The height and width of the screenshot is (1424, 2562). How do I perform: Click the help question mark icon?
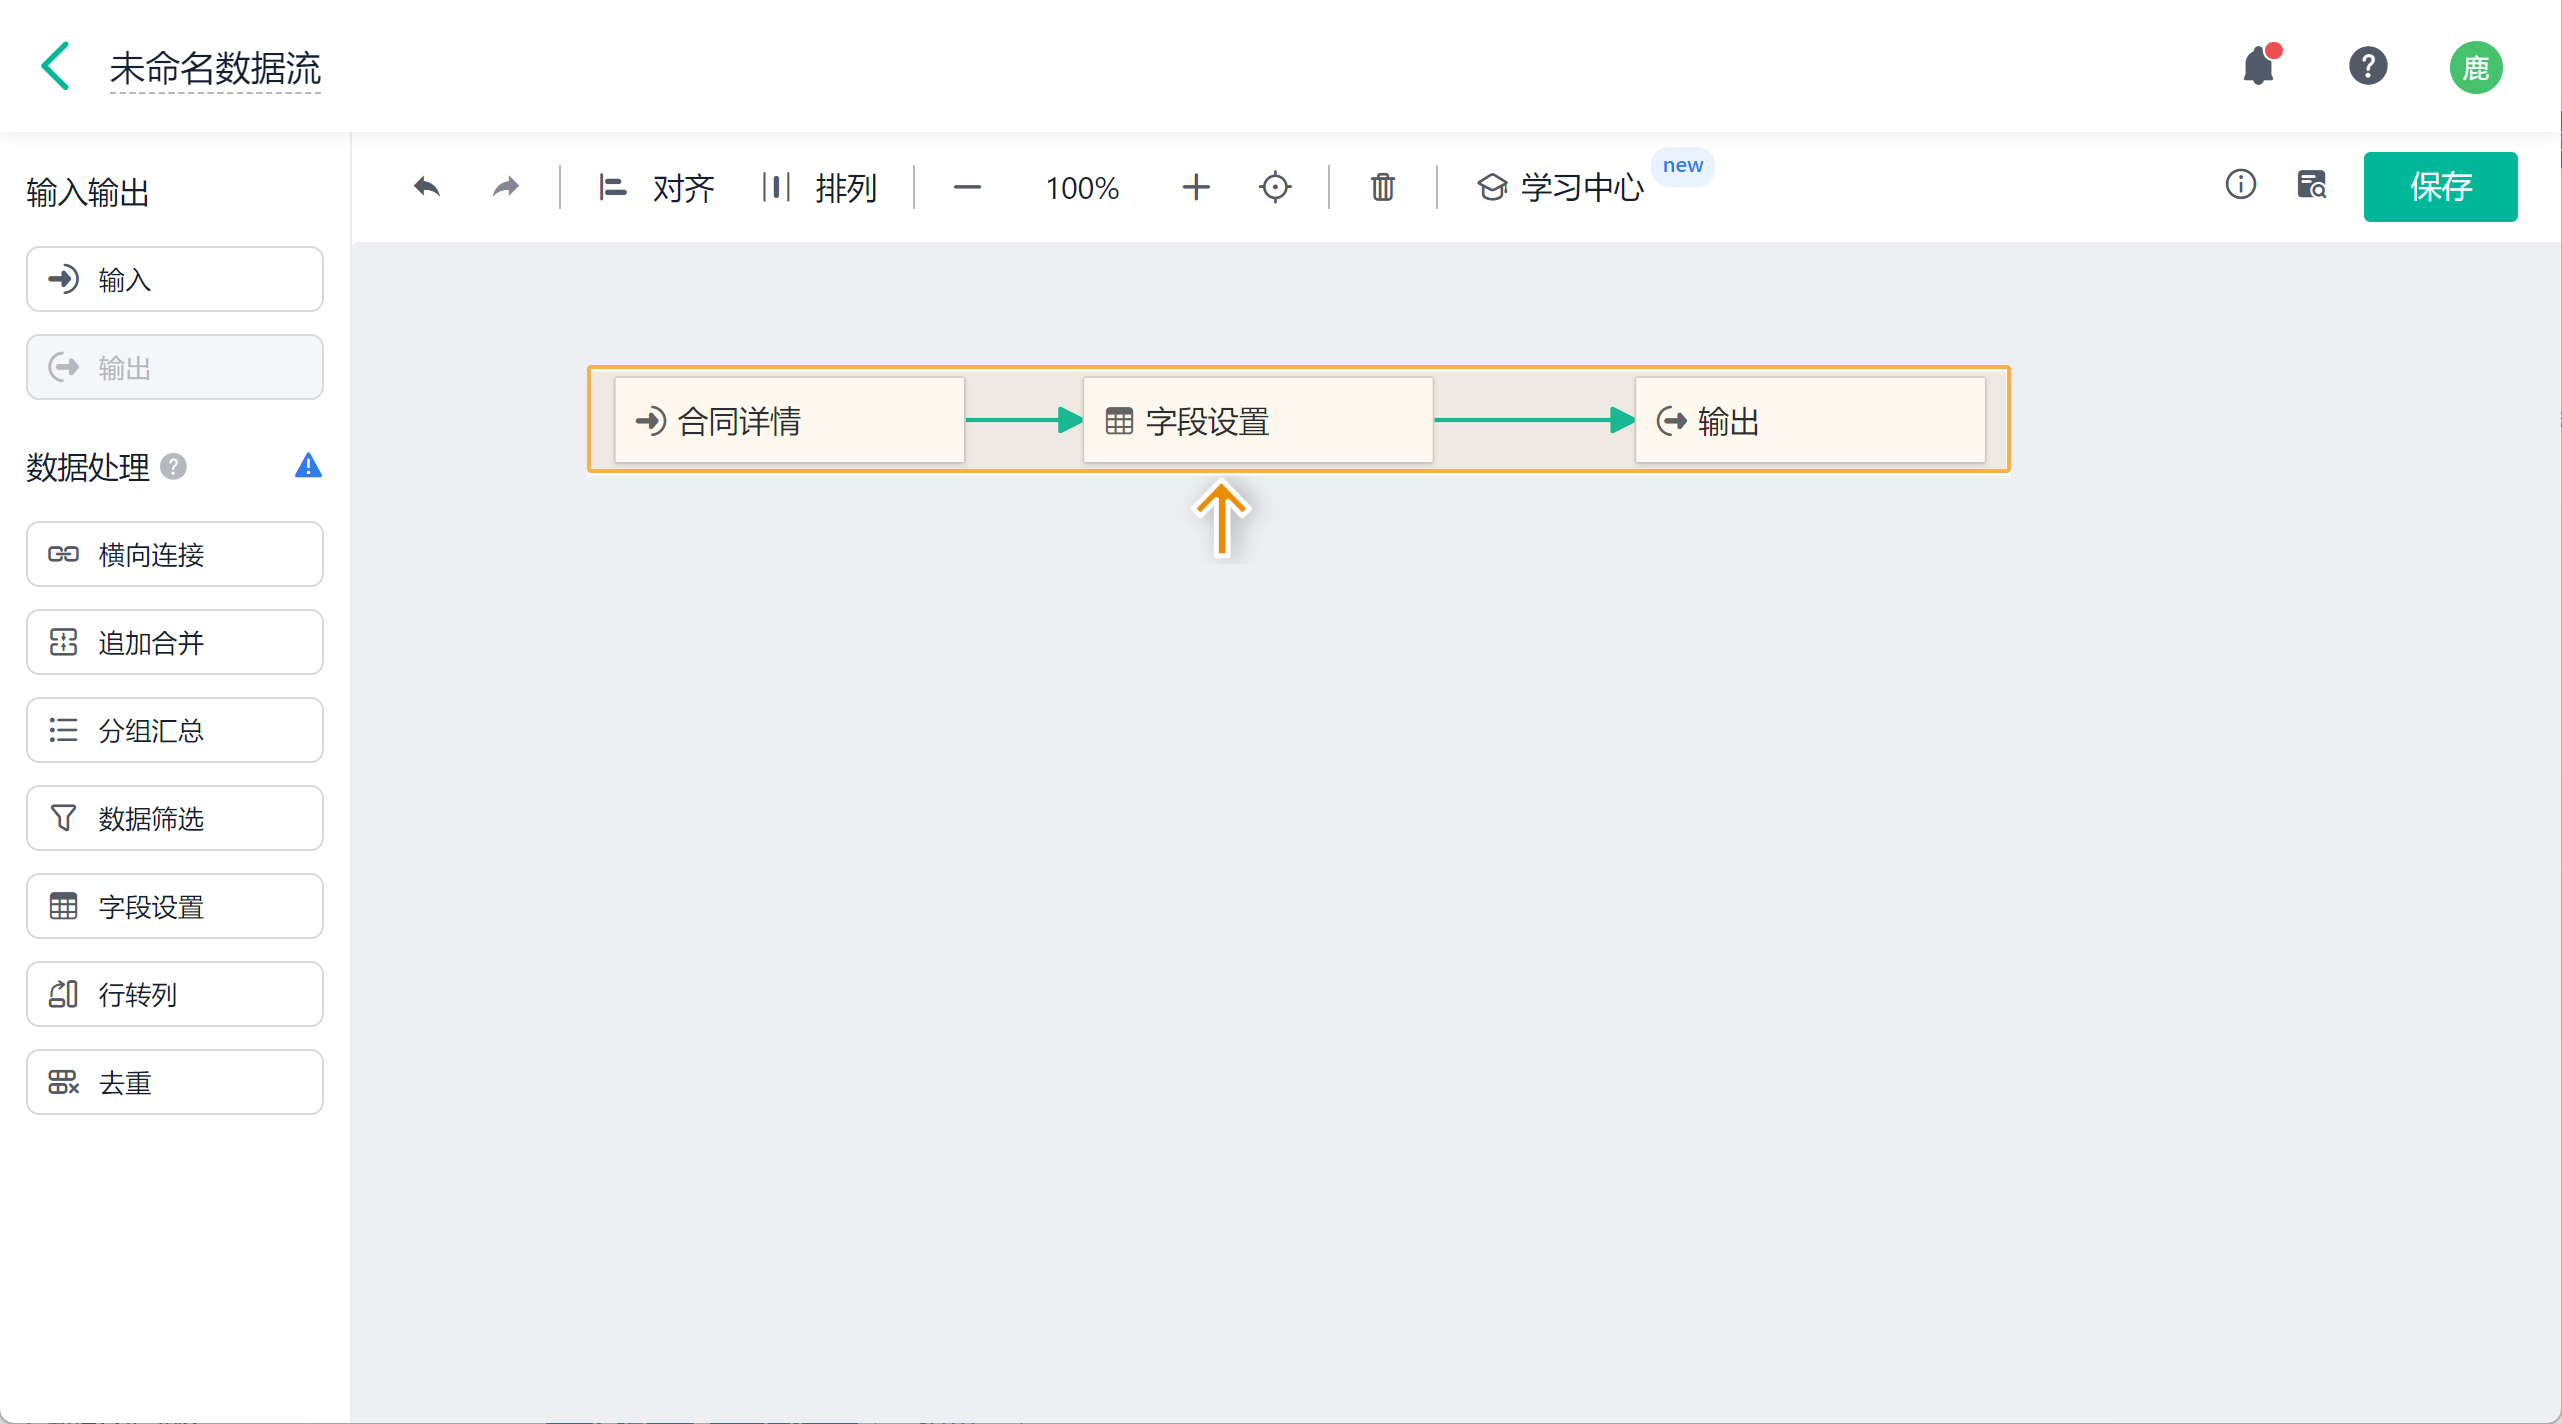[2367, 67]
